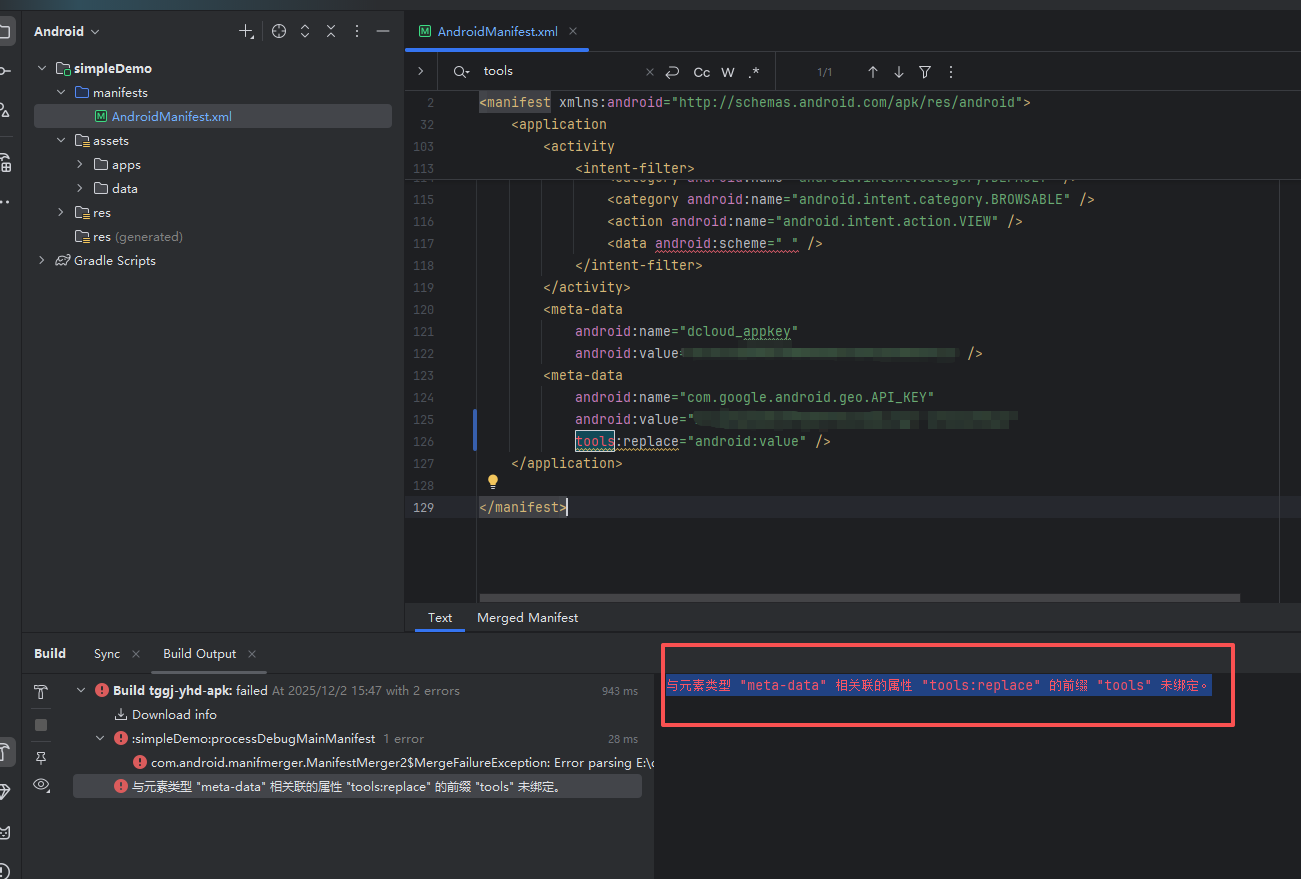The width and height of the screenshot is (1301, 879).
Task: Switch to the Merged Manifest tab
Action: (x=527, y=618)
